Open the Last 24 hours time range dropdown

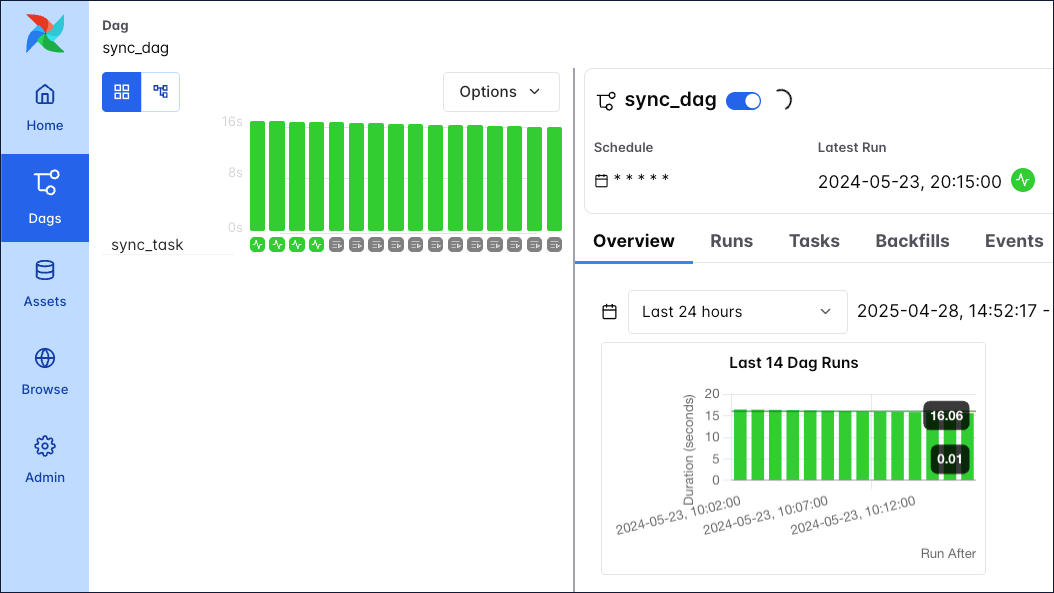[x=737, y=311]
